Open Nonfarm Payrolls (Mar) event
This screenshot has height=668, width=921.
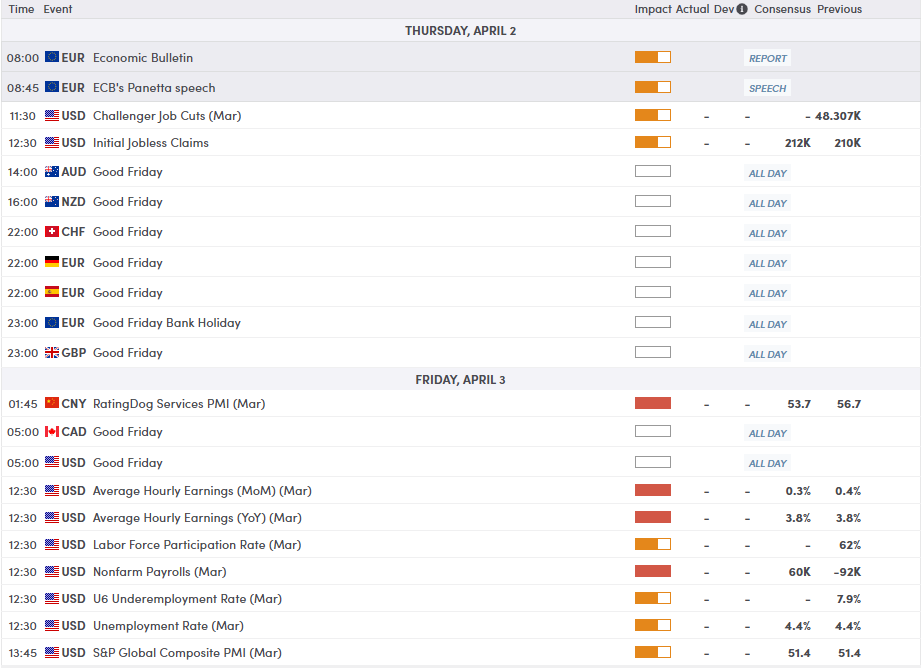(x=159, y=572)
